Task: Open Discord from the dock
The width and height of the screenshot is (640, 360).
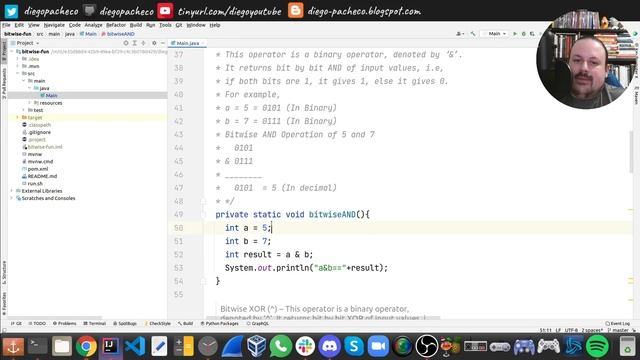Action: point(329,347)
